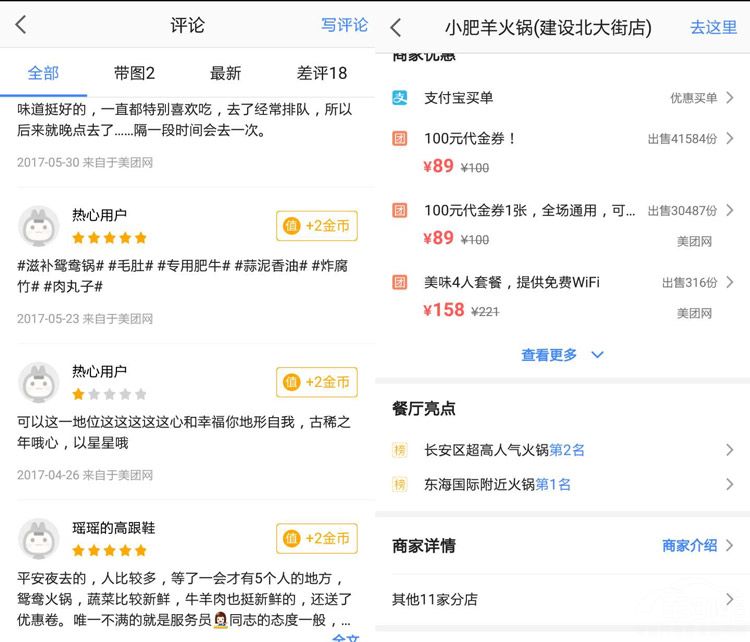Click 团 icon beside 100元代金券！
Image resolution: width=750 pixels, height=642 pixels.
(x=400, y=139)
